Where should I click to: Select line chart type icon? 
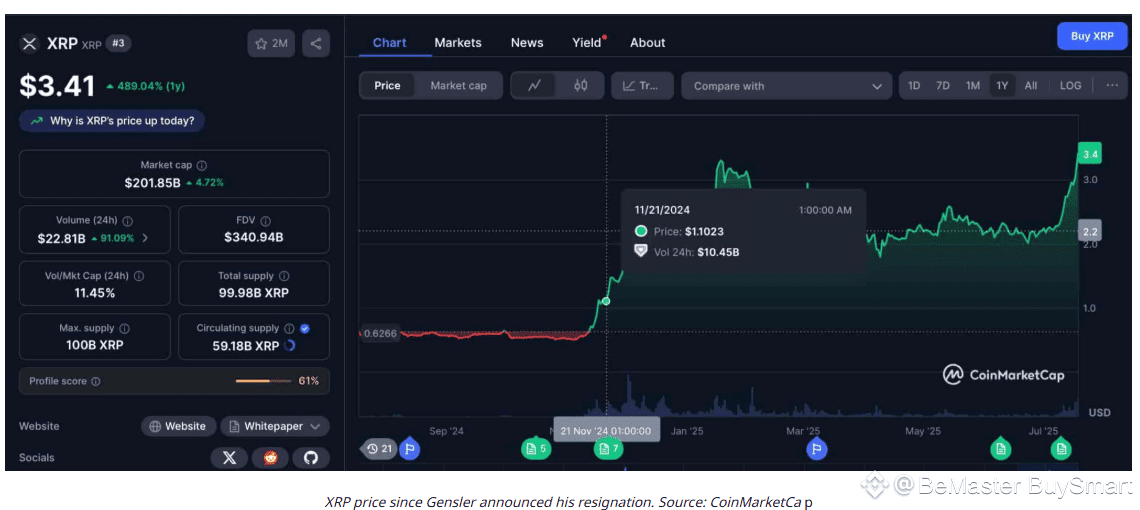tap(534, 86)
